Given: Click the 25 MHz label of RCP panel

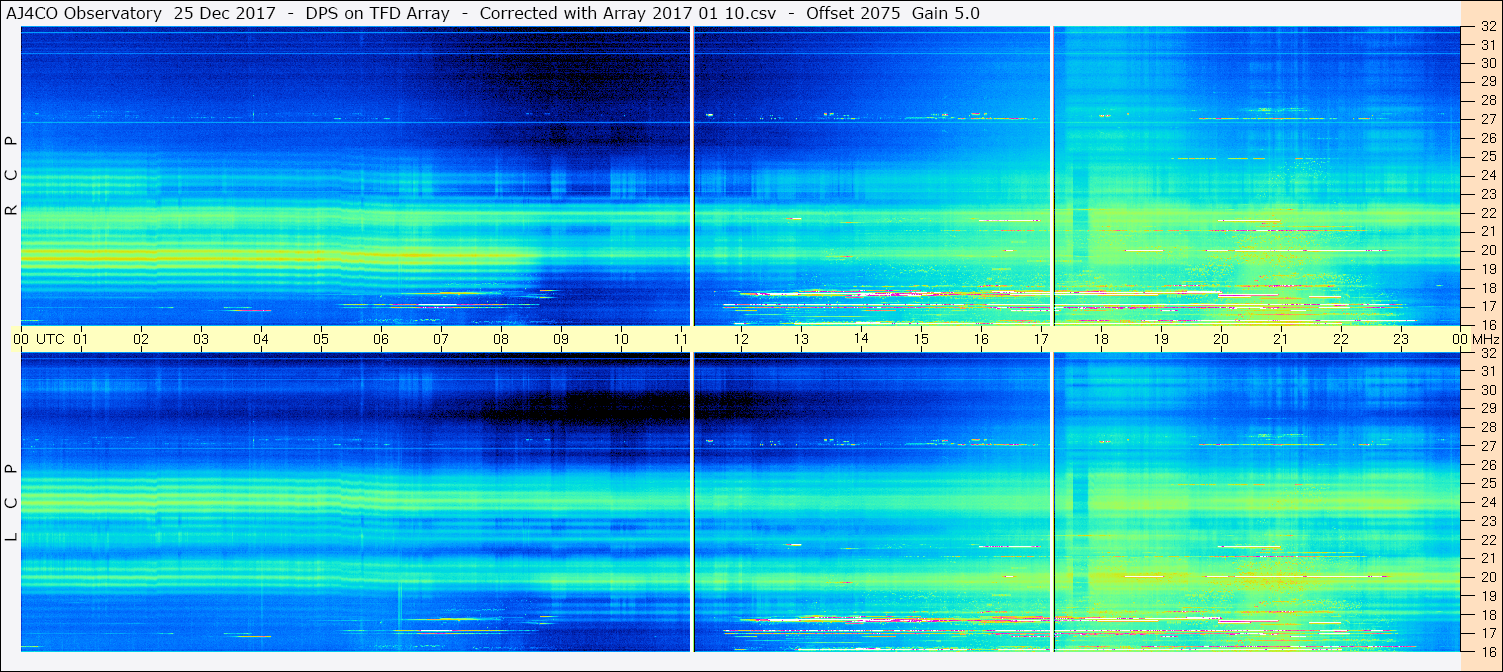Looking at the screenshot, I should 1488,156.
